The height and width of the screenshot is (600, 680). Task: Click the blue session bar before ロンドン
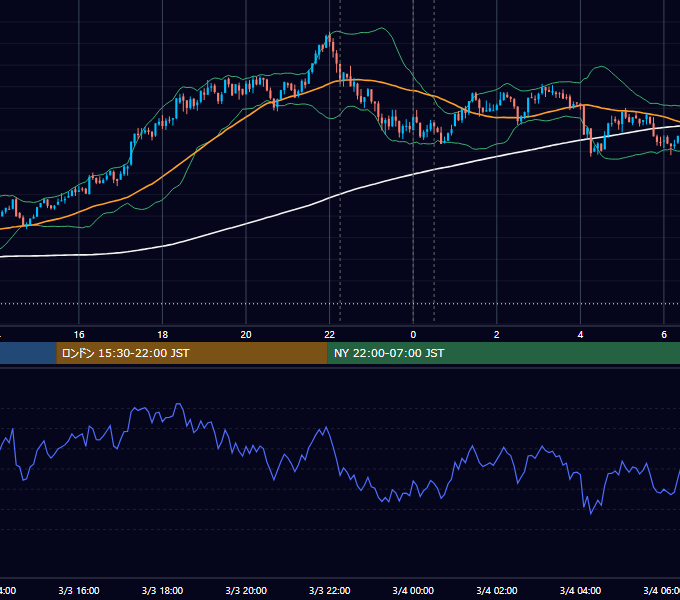coord(28,353)
